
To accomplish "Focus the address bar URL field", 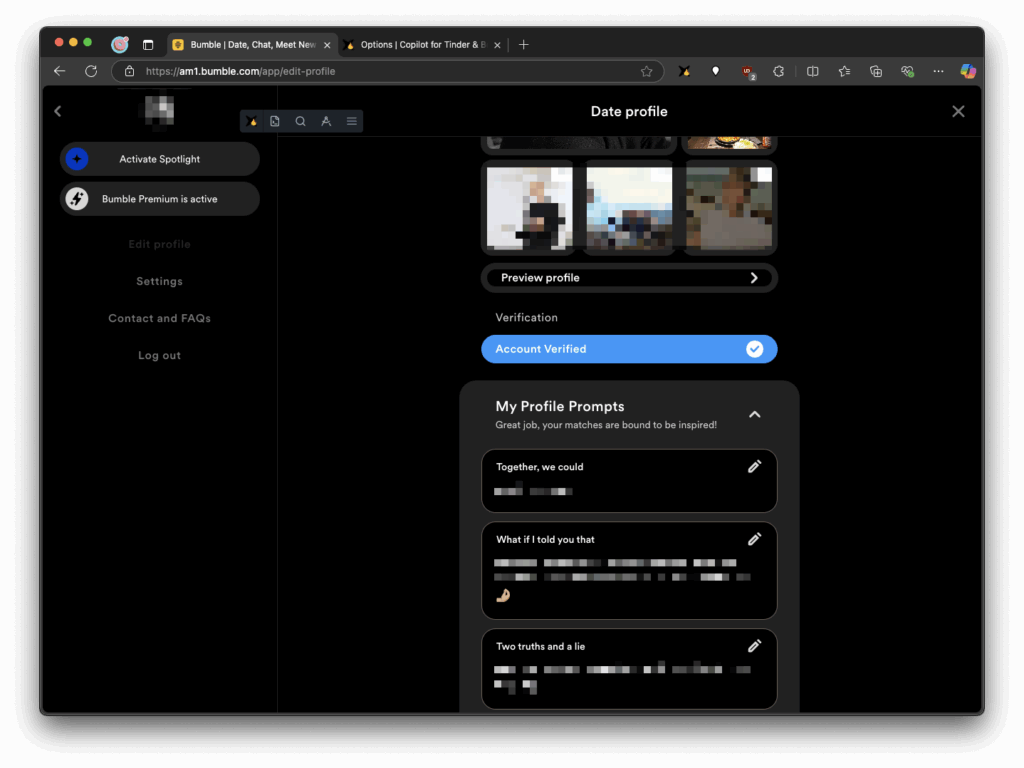I will tap(388, 71).
